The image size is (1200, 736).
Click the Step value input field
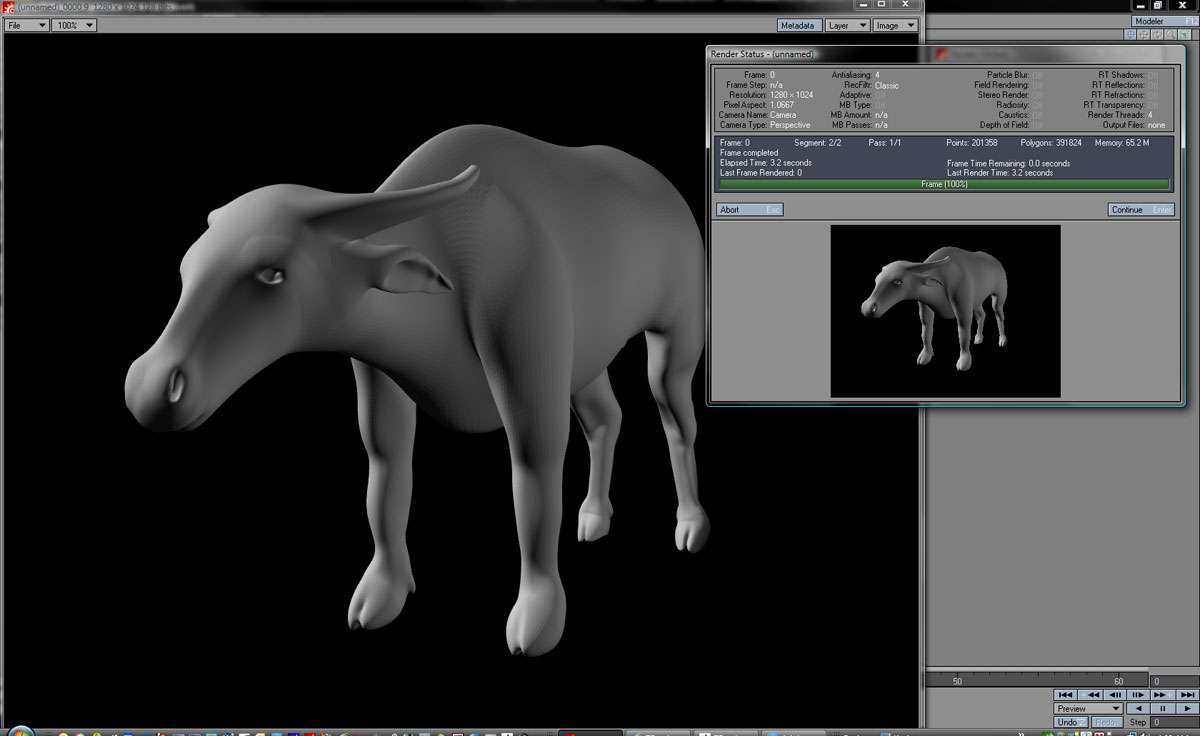1175,722
